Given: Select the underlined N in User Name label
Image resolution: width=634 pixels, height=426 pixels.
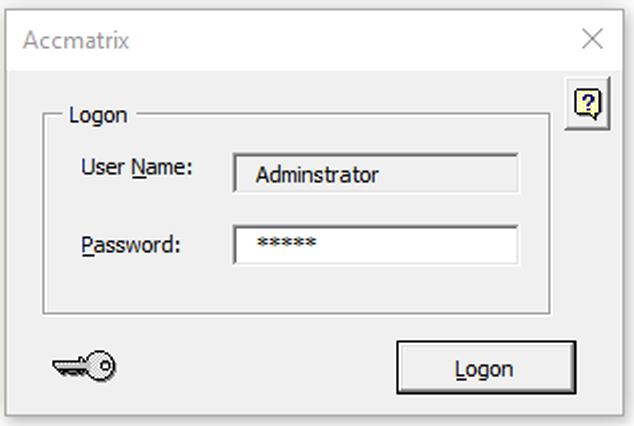Looking at the screenshot, I should coord(138,167).
